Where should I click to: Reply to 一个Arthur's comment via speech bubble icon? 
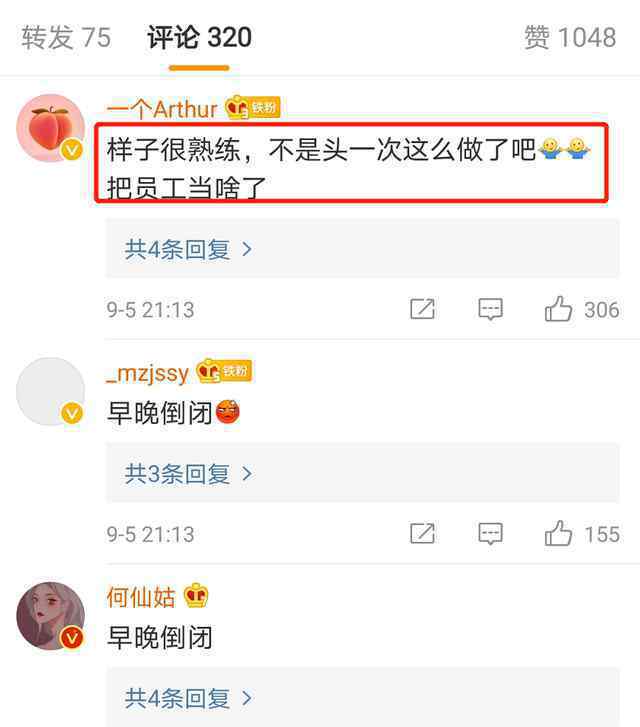[x=490, y=309]
